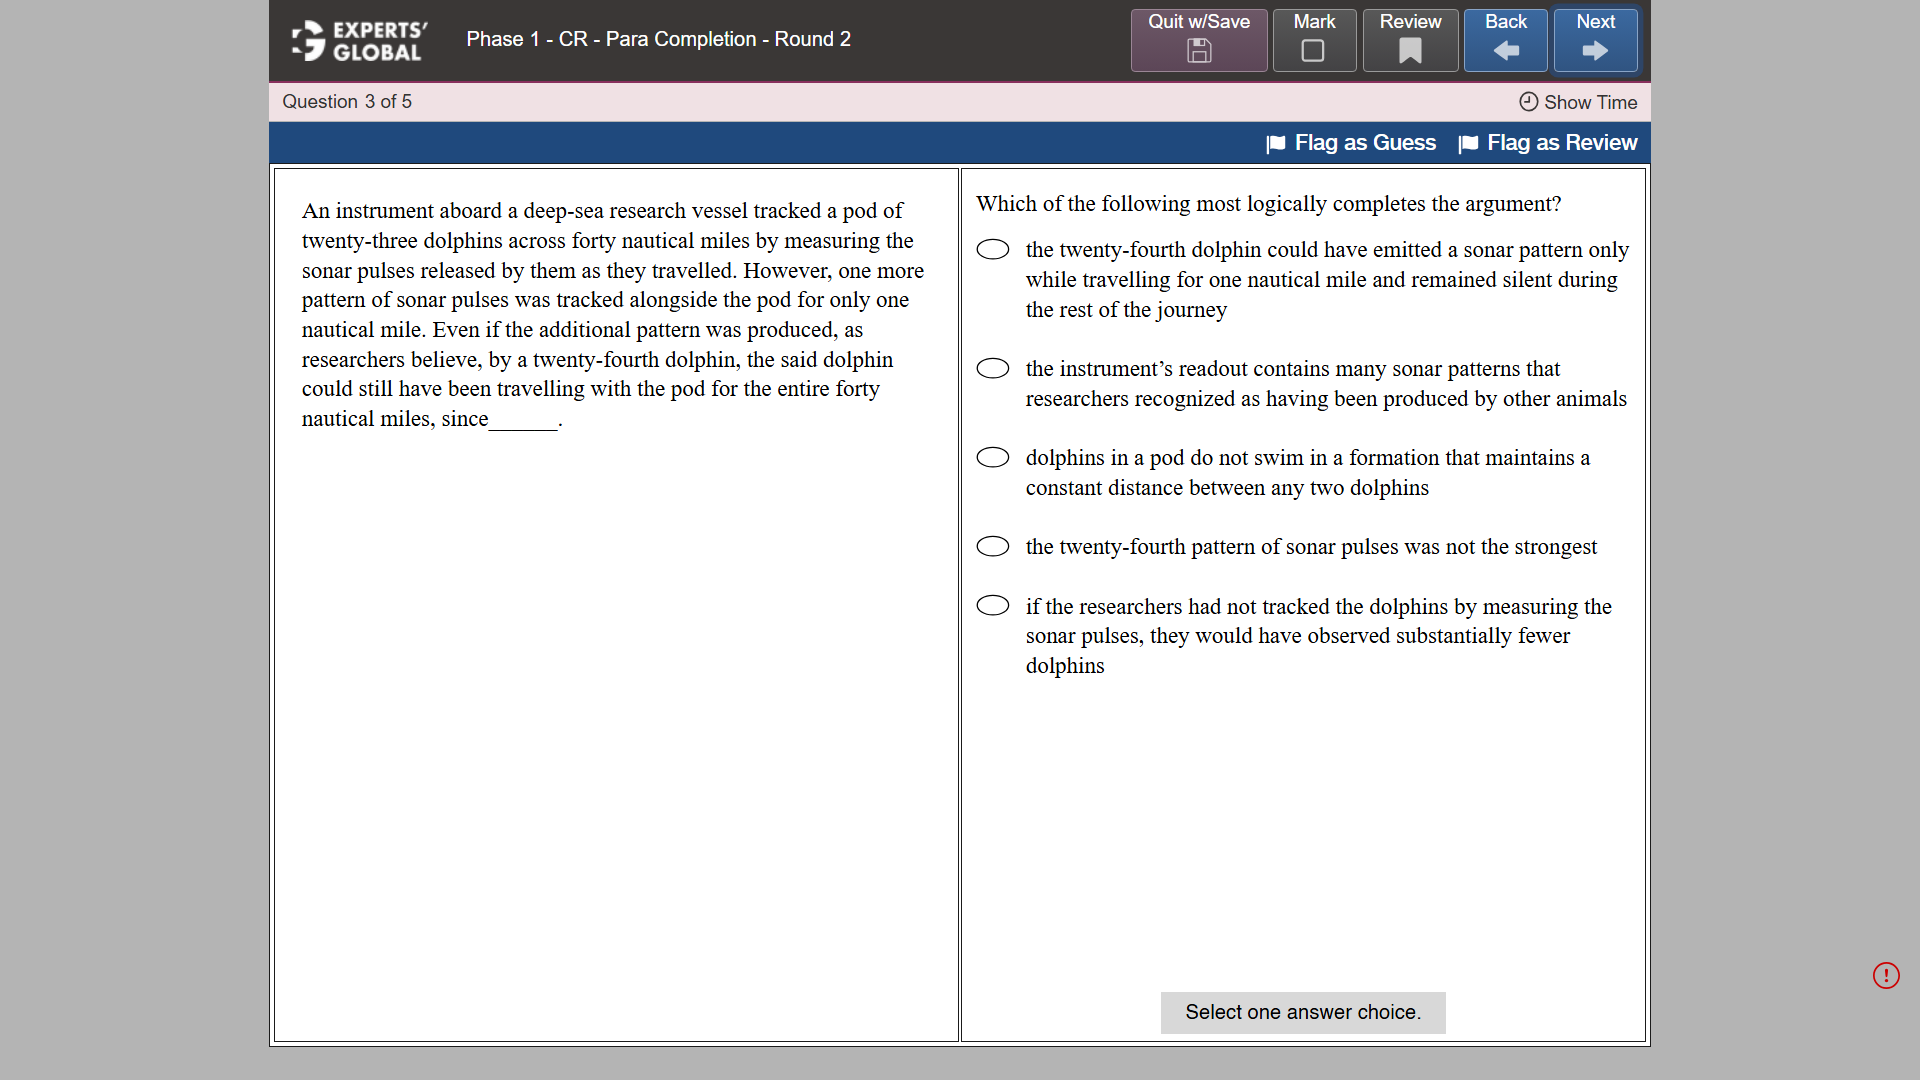Click the flag icon beside Flag as Guess
Image resolution: width=1920 pixels, height=1080 pixels.
[1276, 143]
